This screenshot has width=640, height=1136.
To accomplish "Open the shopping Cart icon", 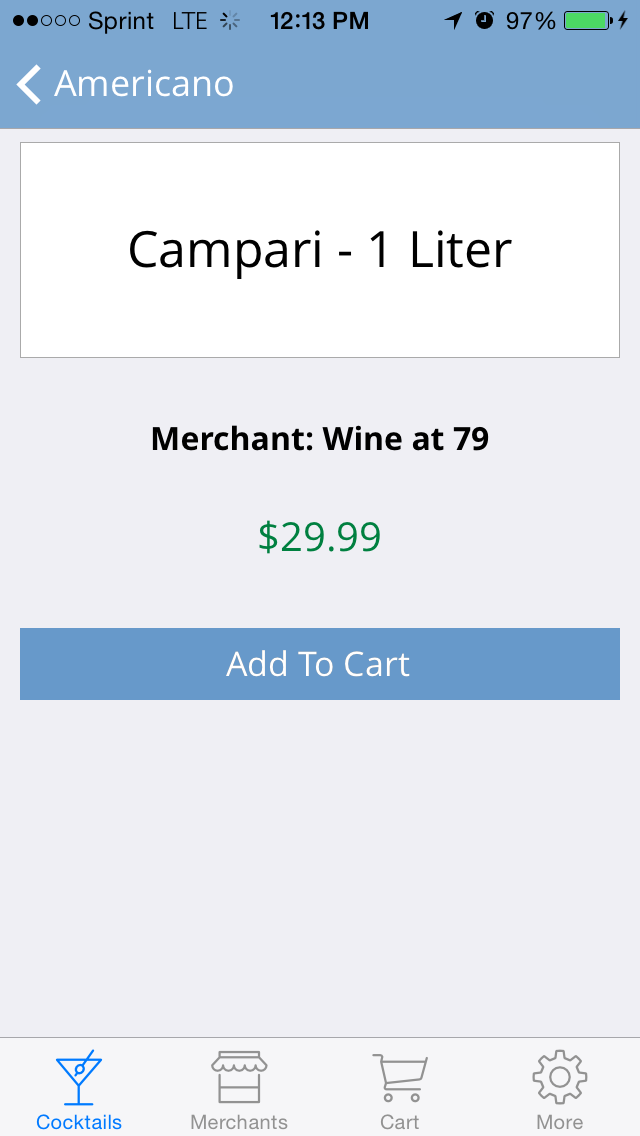I will [x=400, y=1077].
